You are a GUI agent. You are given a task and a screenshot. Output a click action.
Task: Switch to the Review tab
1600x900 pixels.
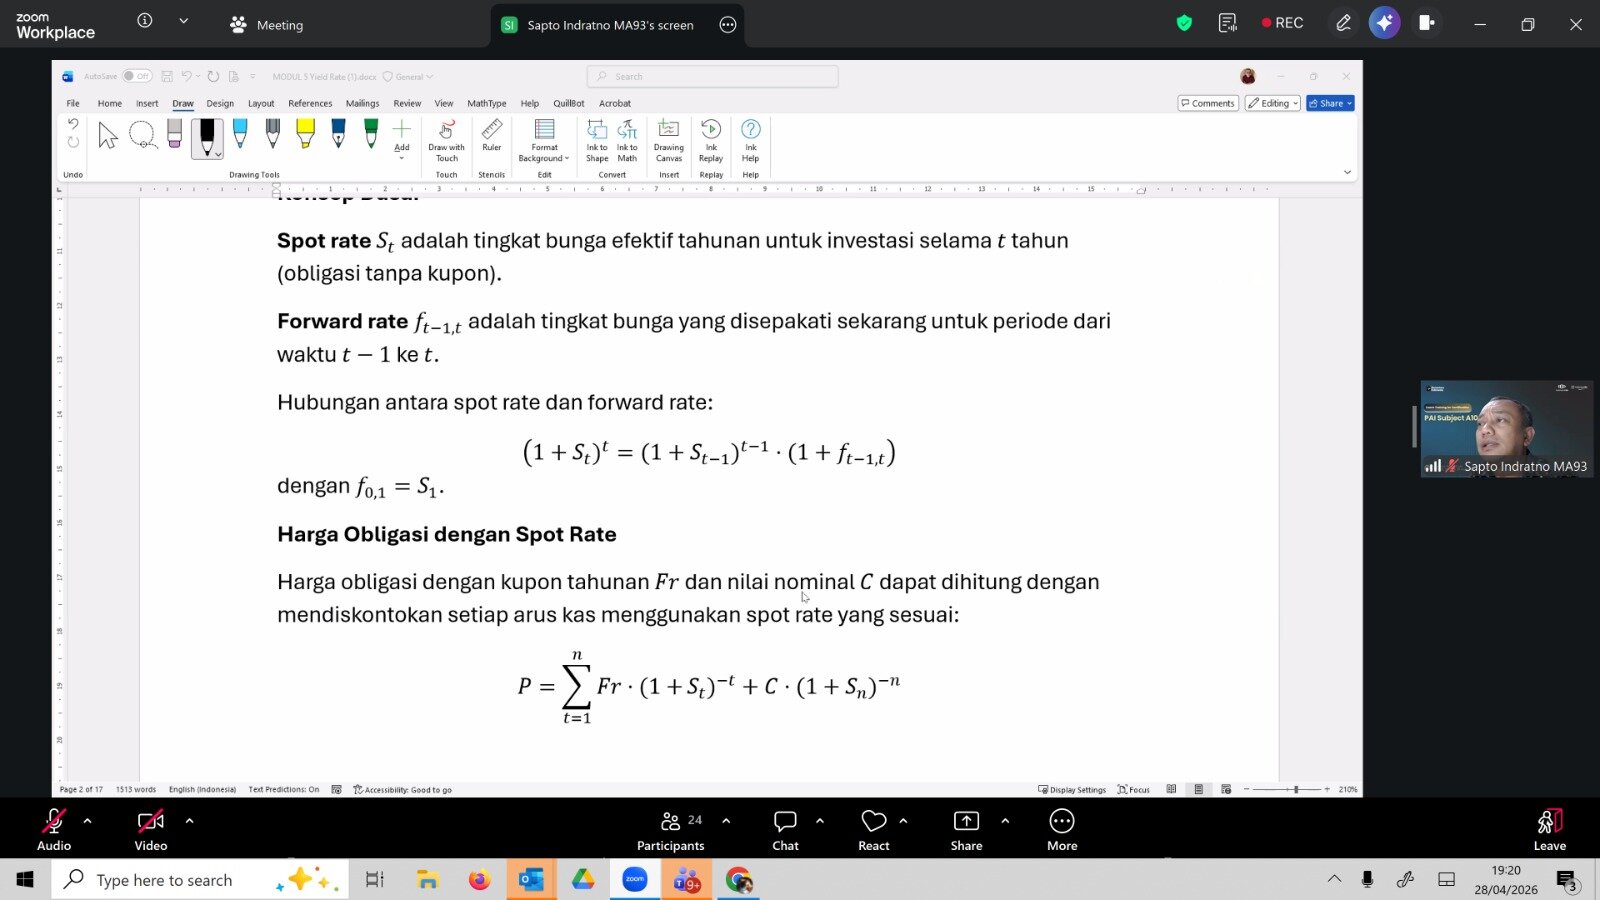coord(407,103)
